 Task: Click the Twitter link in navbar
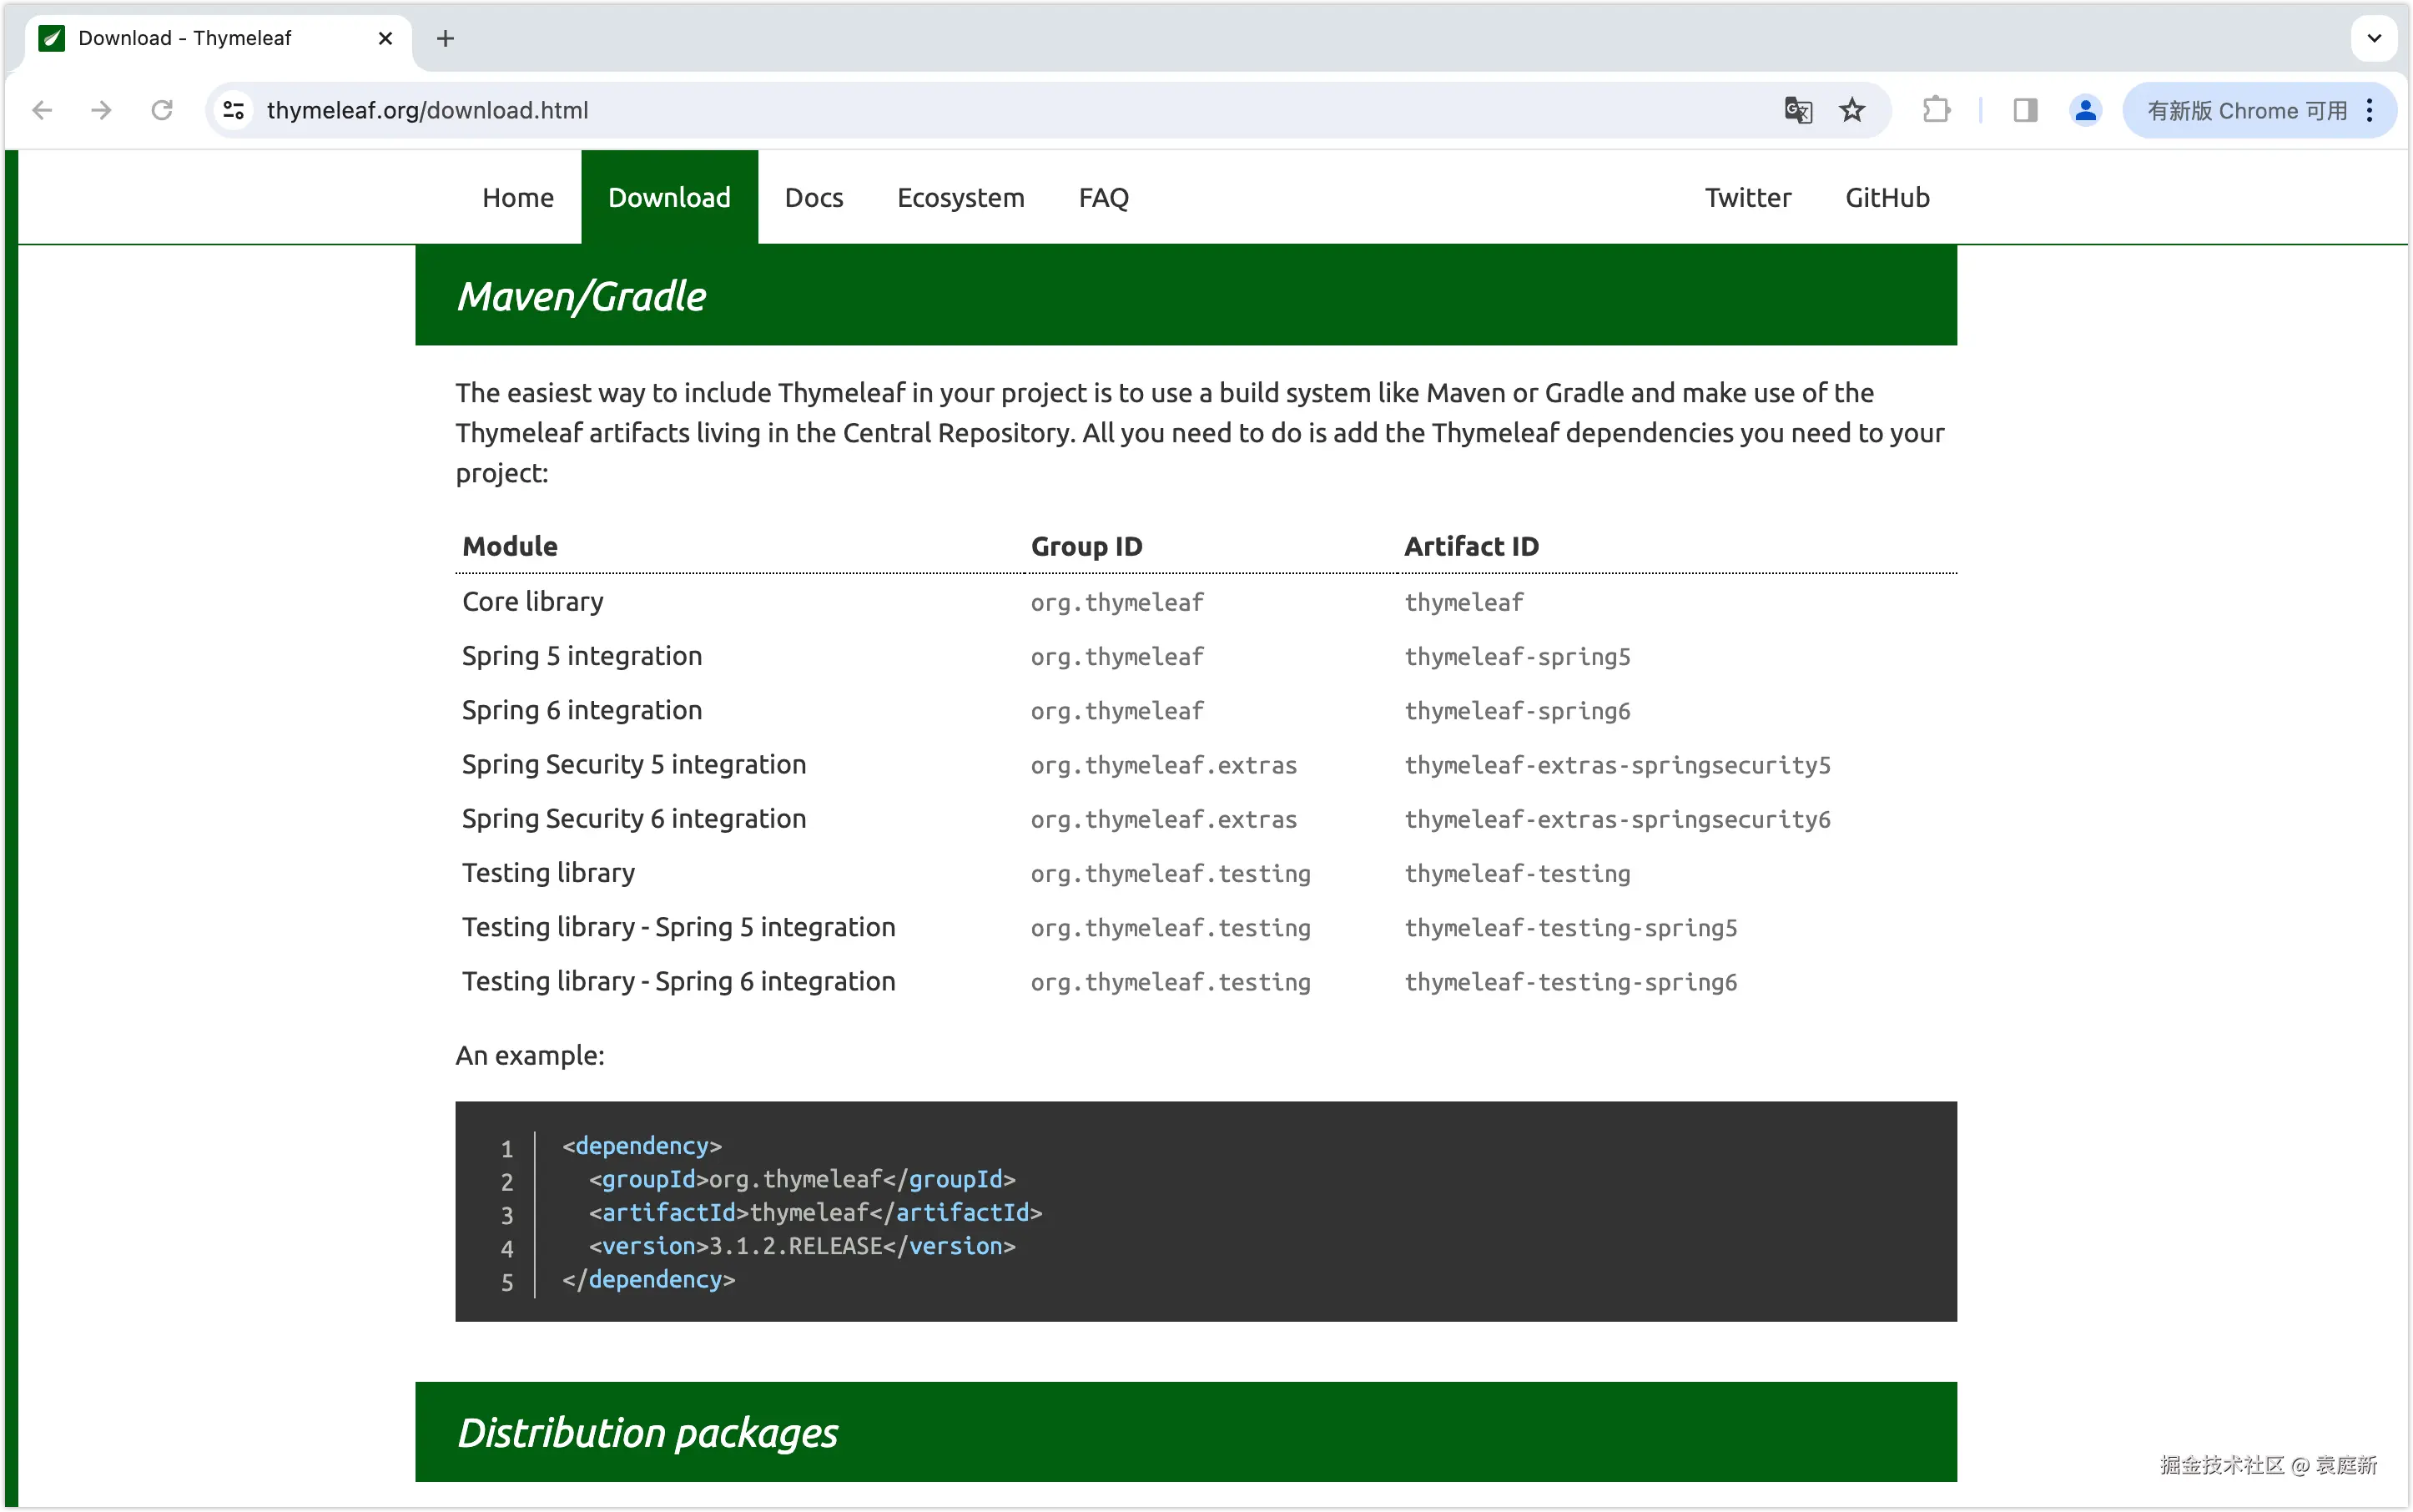click(x=1747, y=198)
